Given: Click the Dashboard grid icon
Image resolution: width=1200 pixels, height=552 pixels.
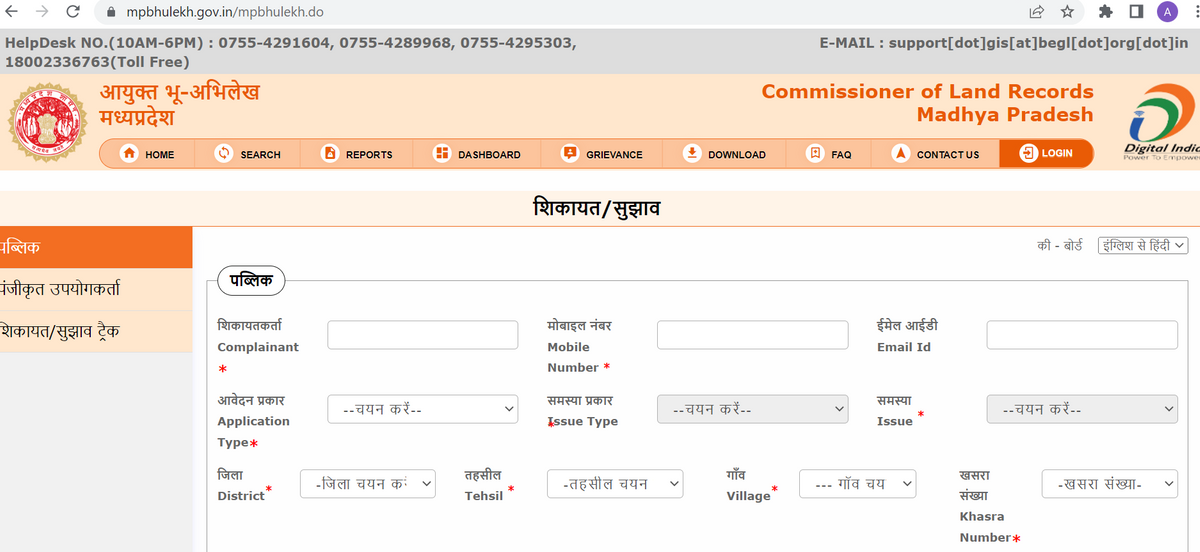Looking at the screenshot, I should coord(441,154).
